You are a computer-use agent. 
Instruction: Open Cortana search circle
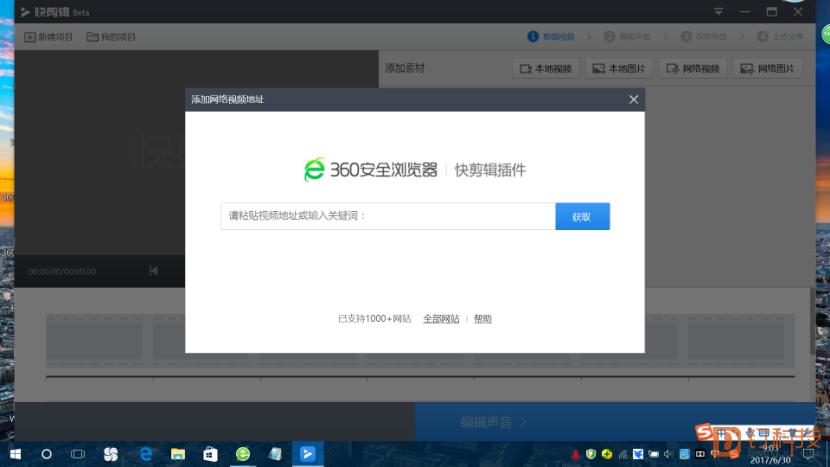[x=47, y=454]
